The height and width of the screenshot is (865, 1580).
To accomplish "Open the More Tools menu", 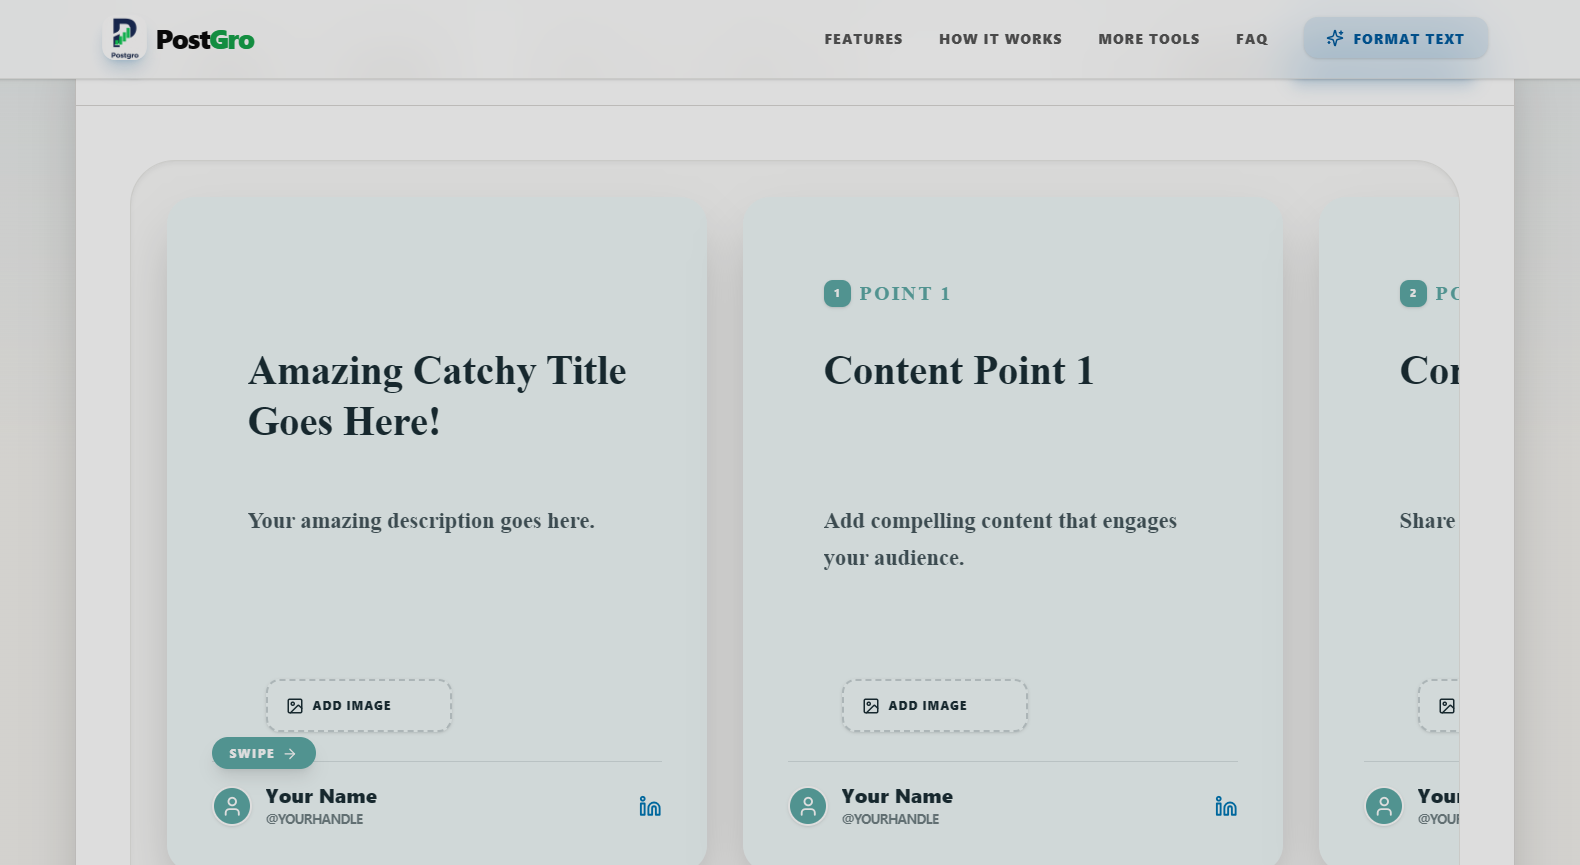I will [1148, 39].
